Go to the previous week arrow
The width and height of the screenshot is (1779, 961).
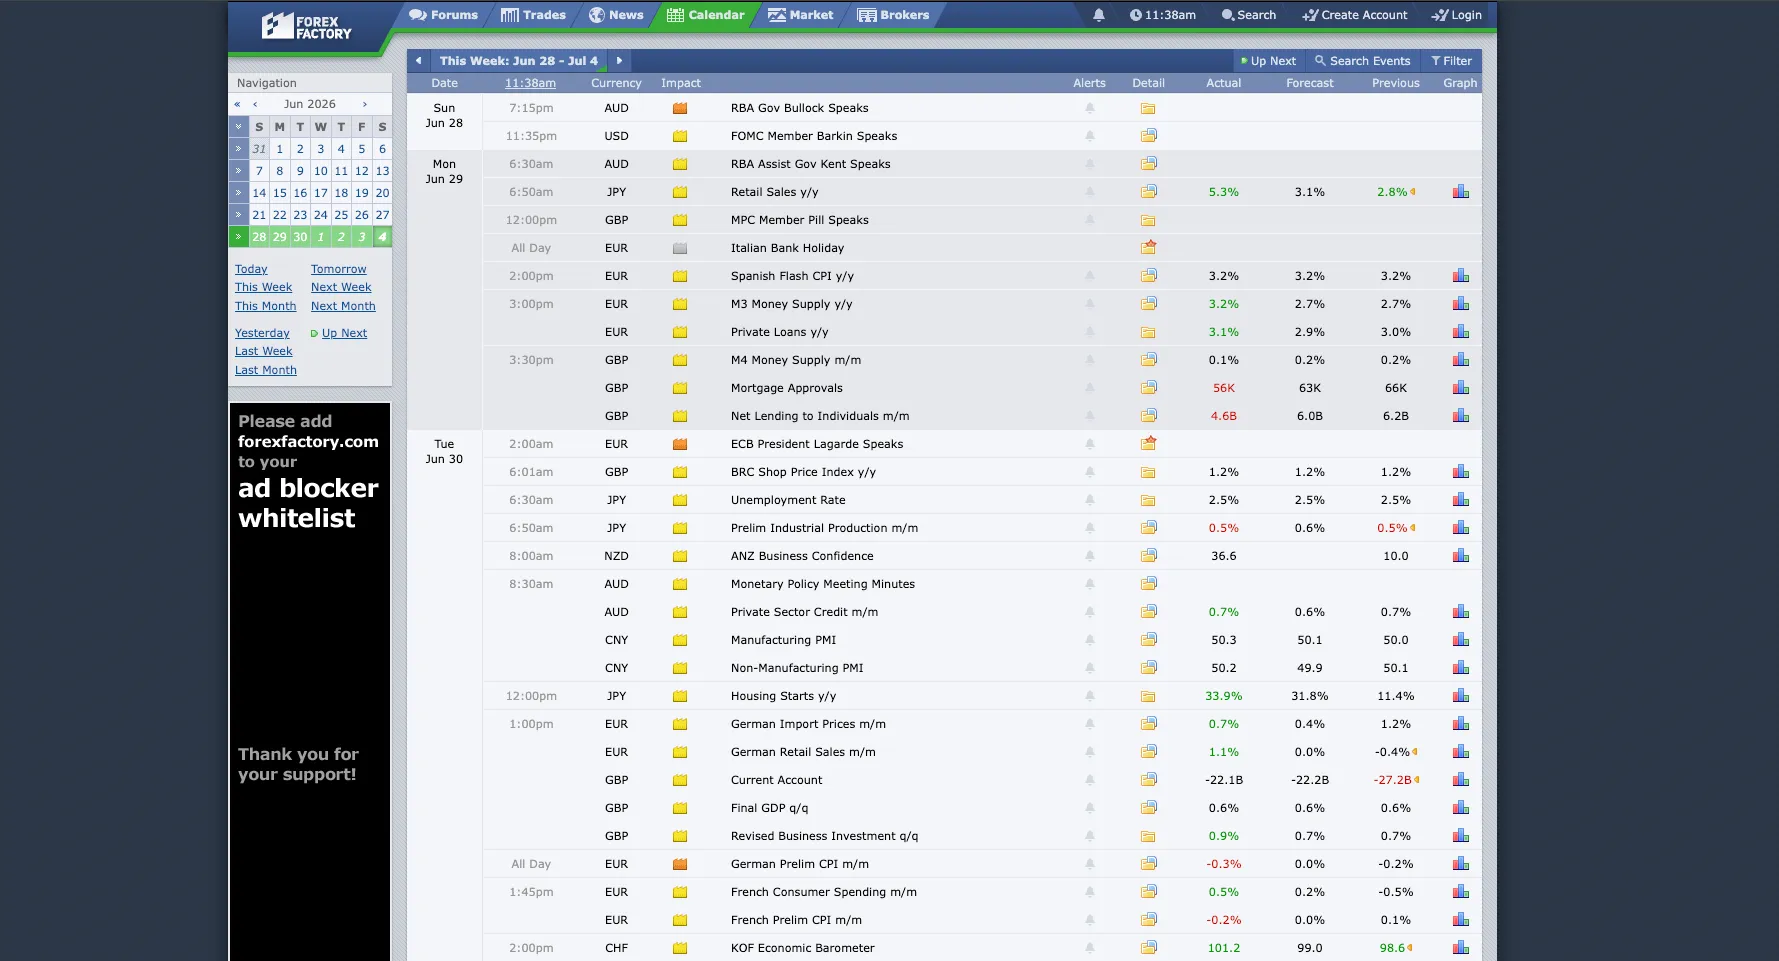pos(418,61)
